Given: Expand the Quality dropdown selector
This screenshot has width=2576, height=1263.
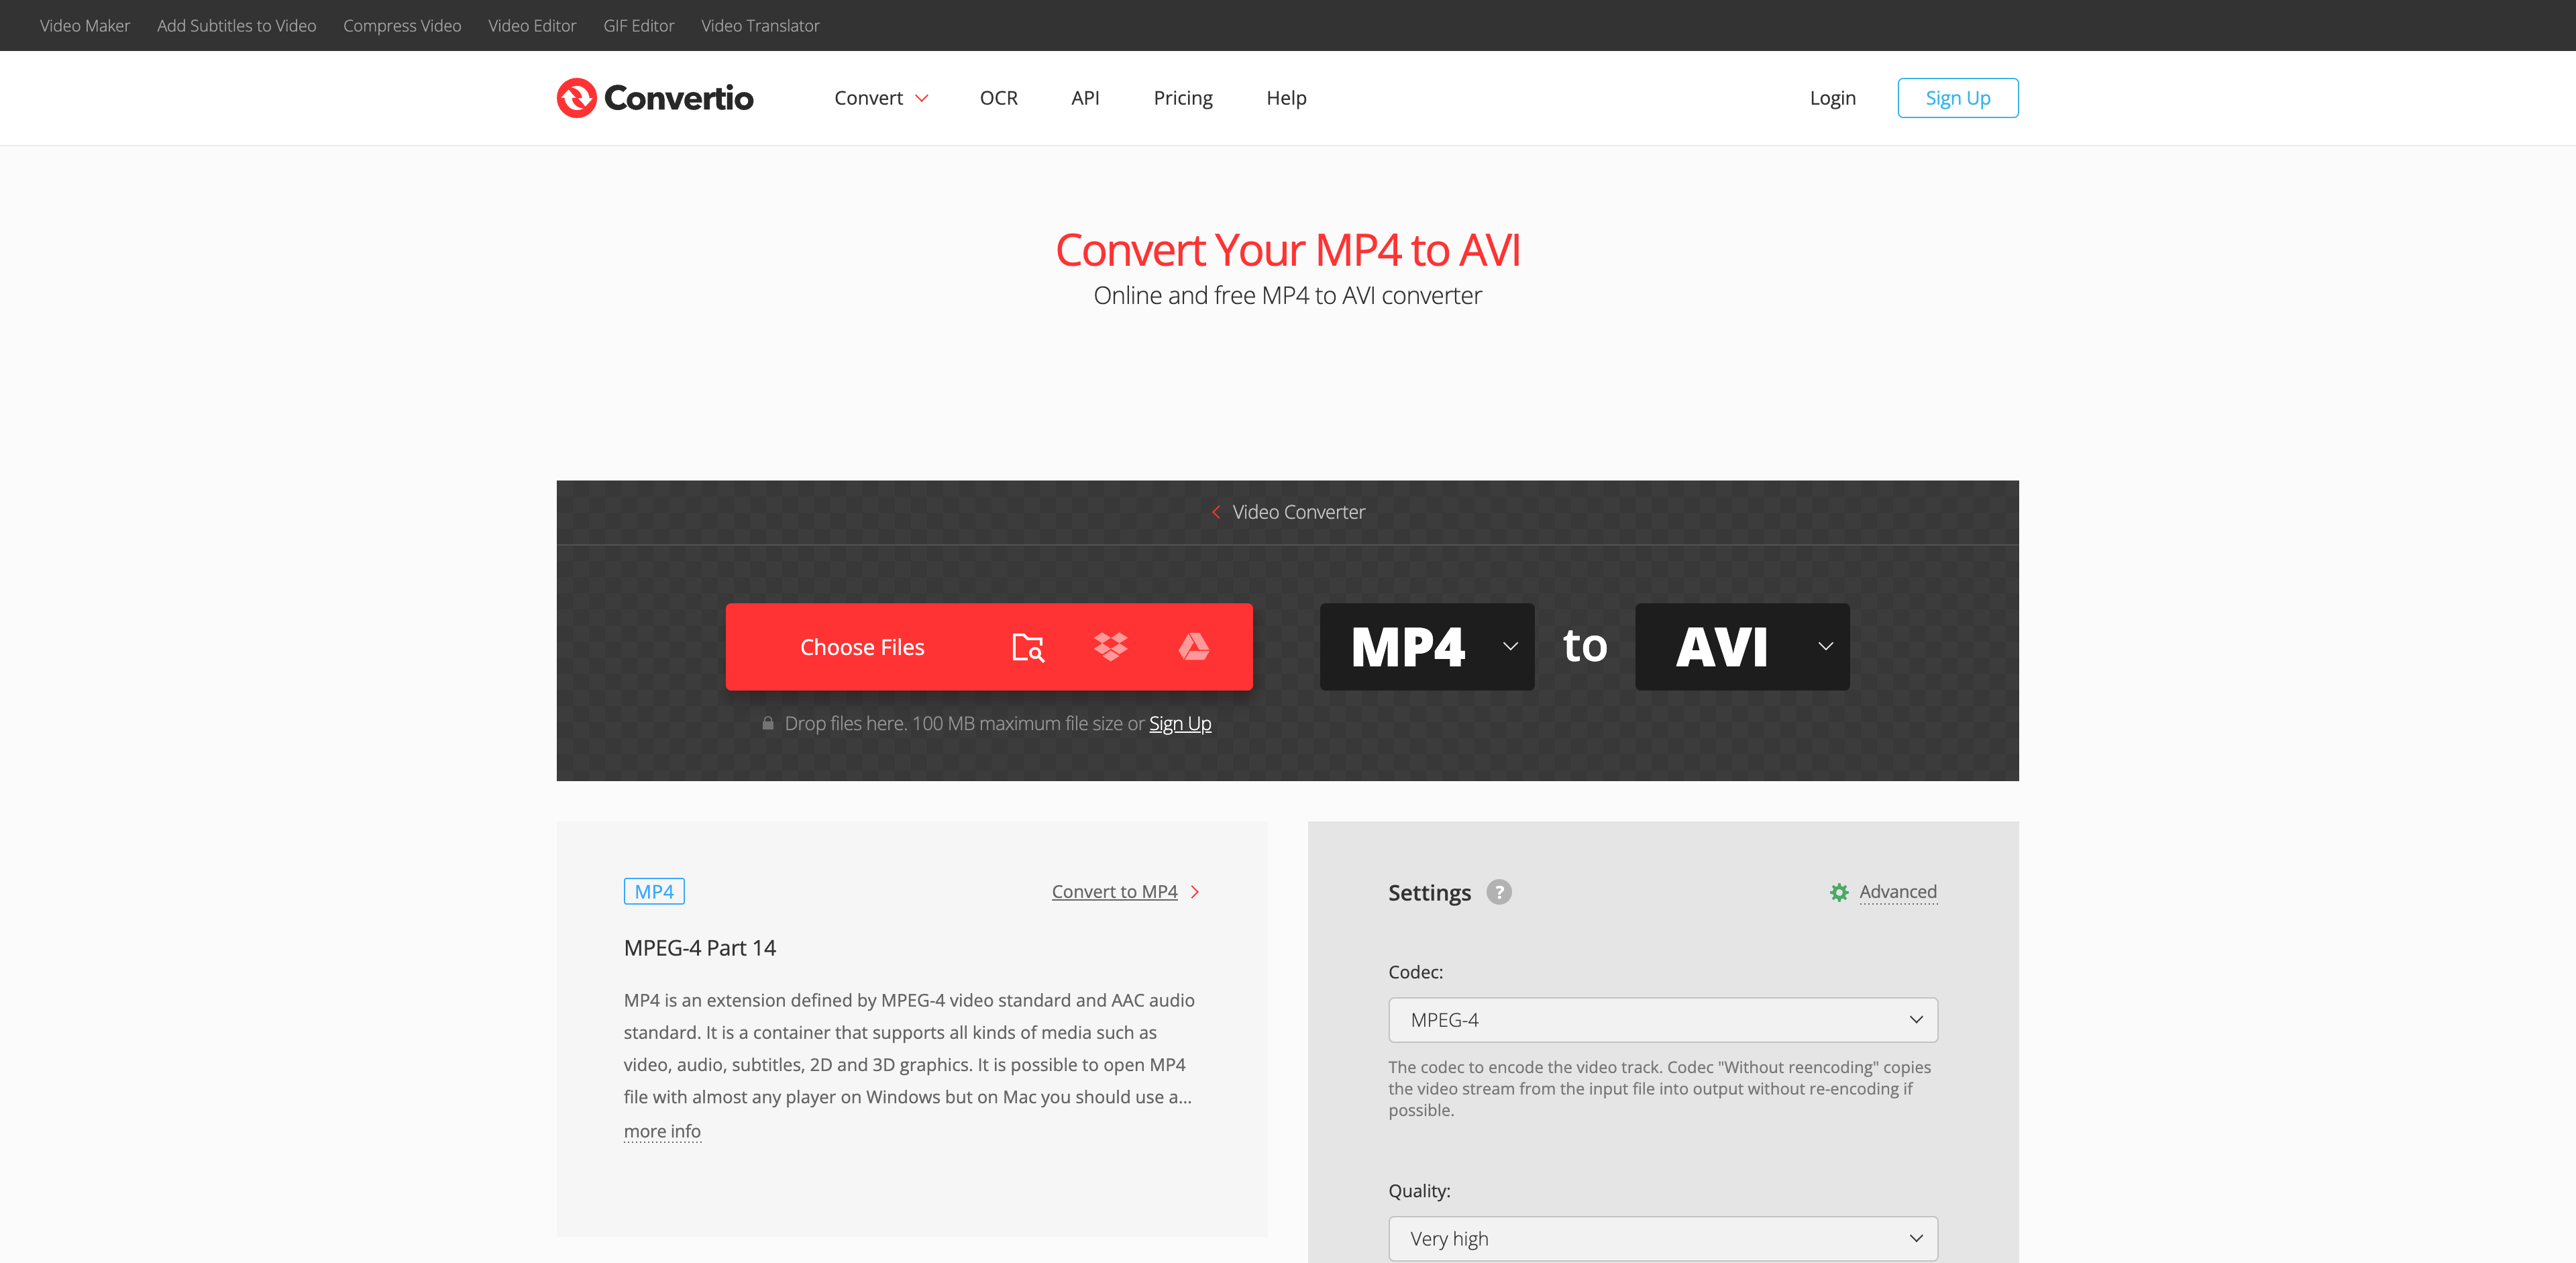Looking at the screenshot, I should coord(1662,1238).
